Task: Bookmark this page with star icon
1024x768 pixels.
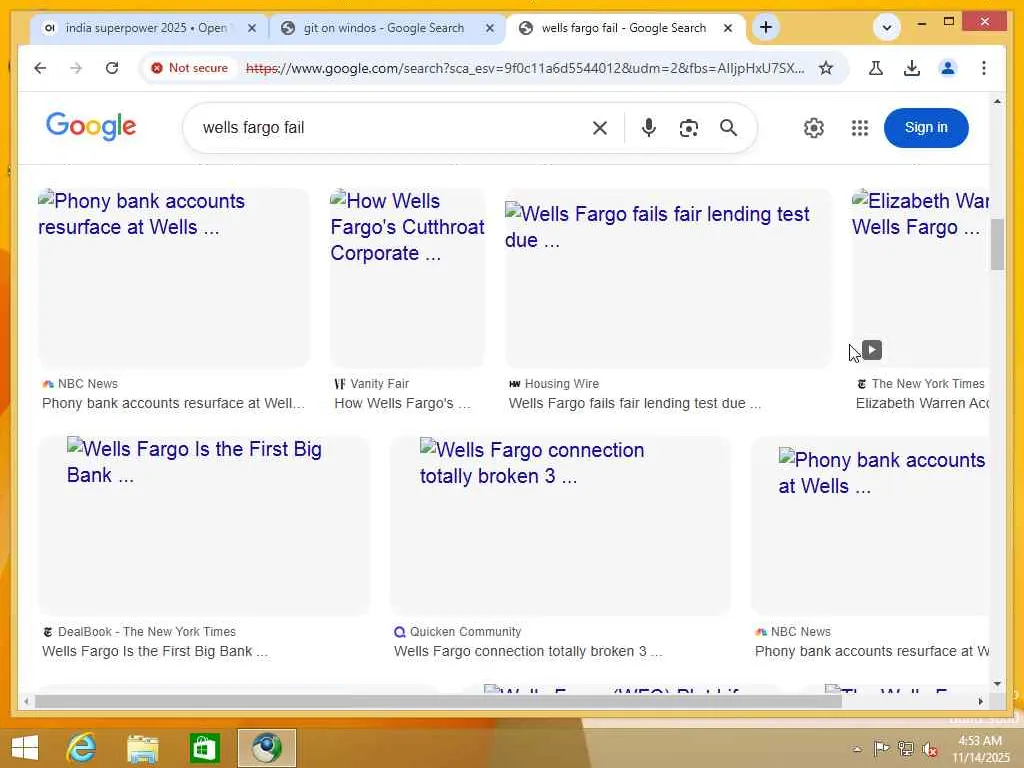Action: tap(825, 68)
